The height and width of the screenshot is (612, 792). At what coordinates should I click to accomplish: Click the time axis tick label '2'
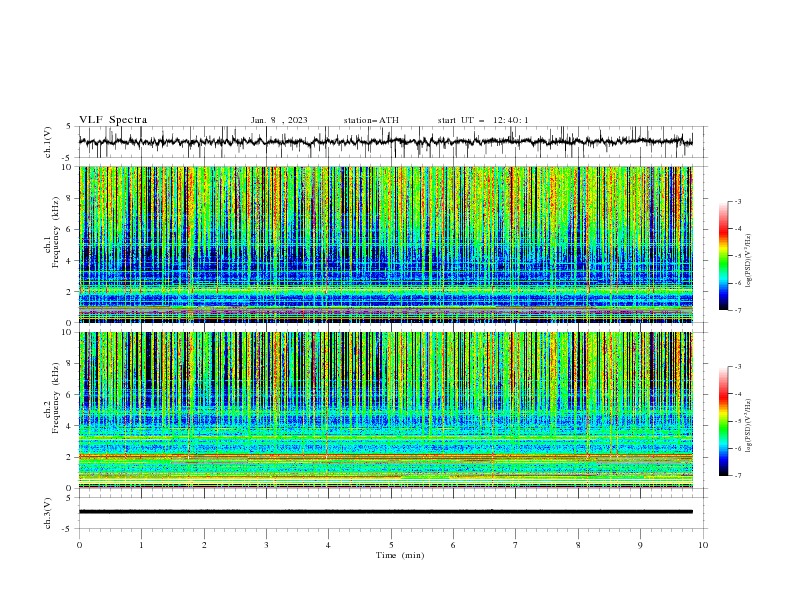coord(204,545)
